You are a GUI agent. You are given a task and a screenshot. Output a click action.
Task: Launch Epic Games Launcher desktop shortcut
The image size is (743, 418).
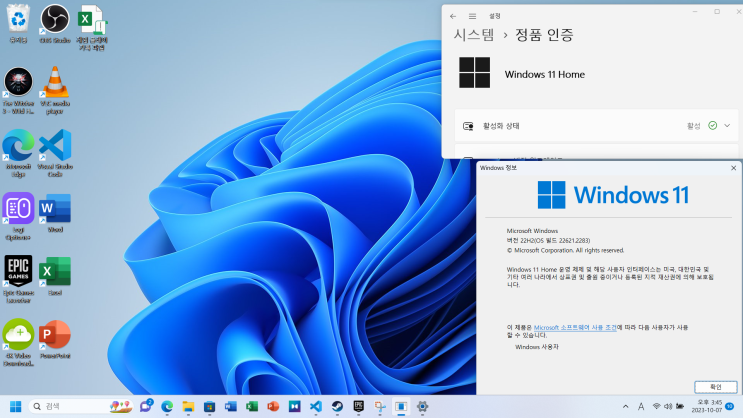pyautogui.click(x=18, y=280)
